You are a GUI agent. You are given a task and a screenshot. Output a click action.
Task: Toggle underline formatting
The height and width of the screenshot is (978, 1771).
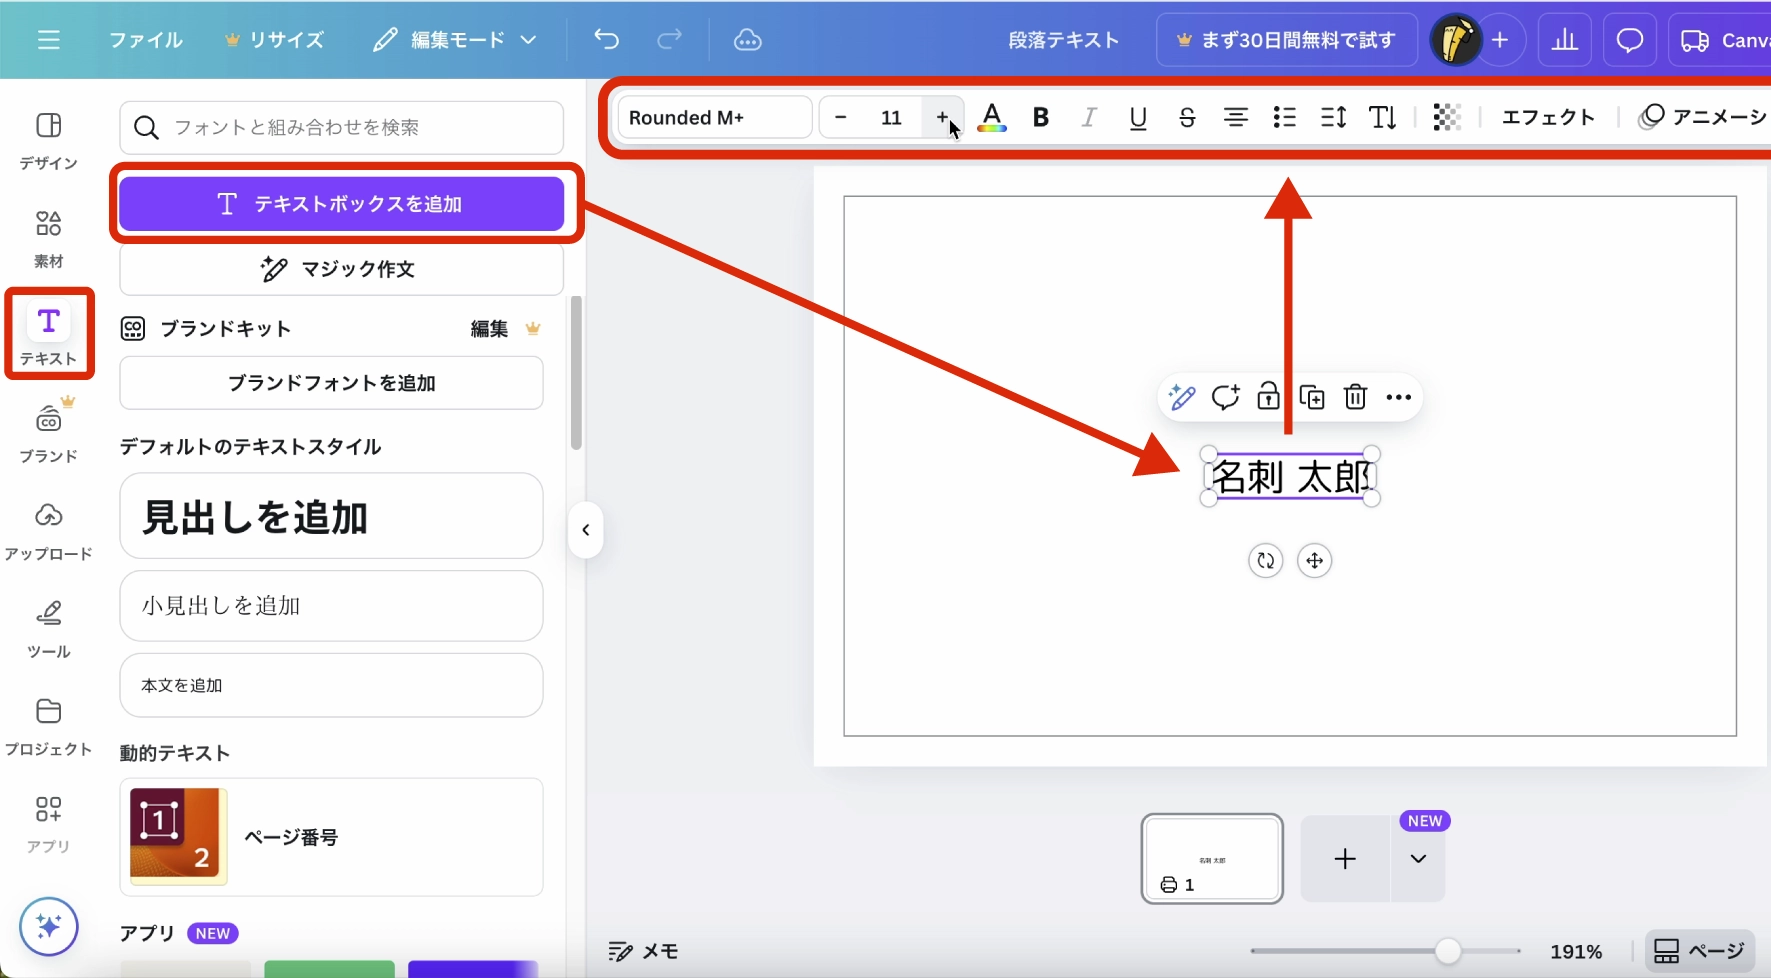(x=1138, y=118)
